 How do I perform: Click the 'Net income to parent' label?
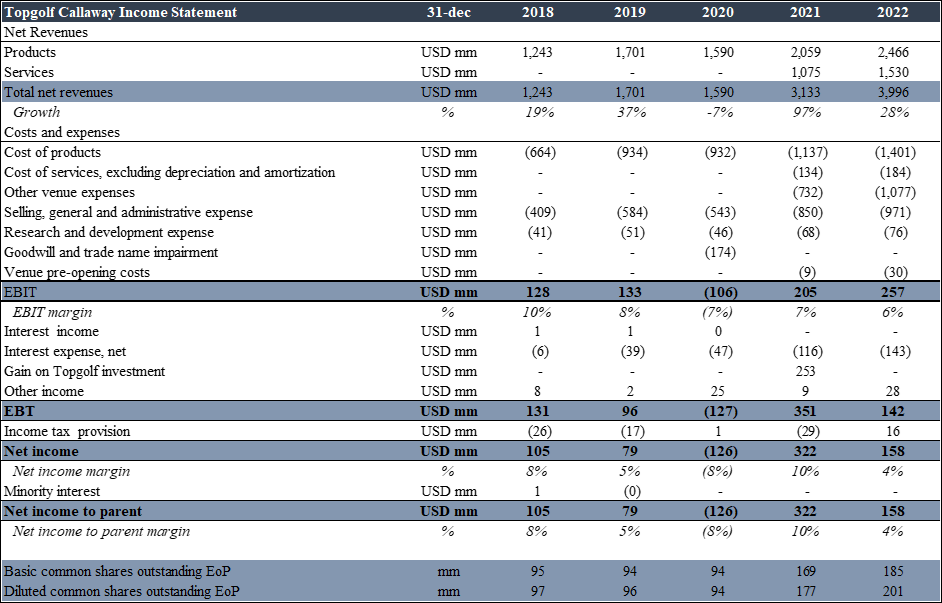tap(73, 512)
